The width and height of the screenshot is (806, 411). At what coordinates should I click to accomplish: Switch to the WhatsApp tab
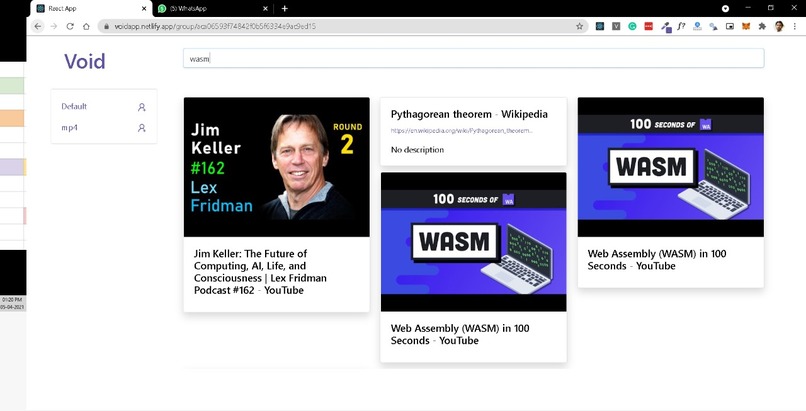click(x=212, y=9)
